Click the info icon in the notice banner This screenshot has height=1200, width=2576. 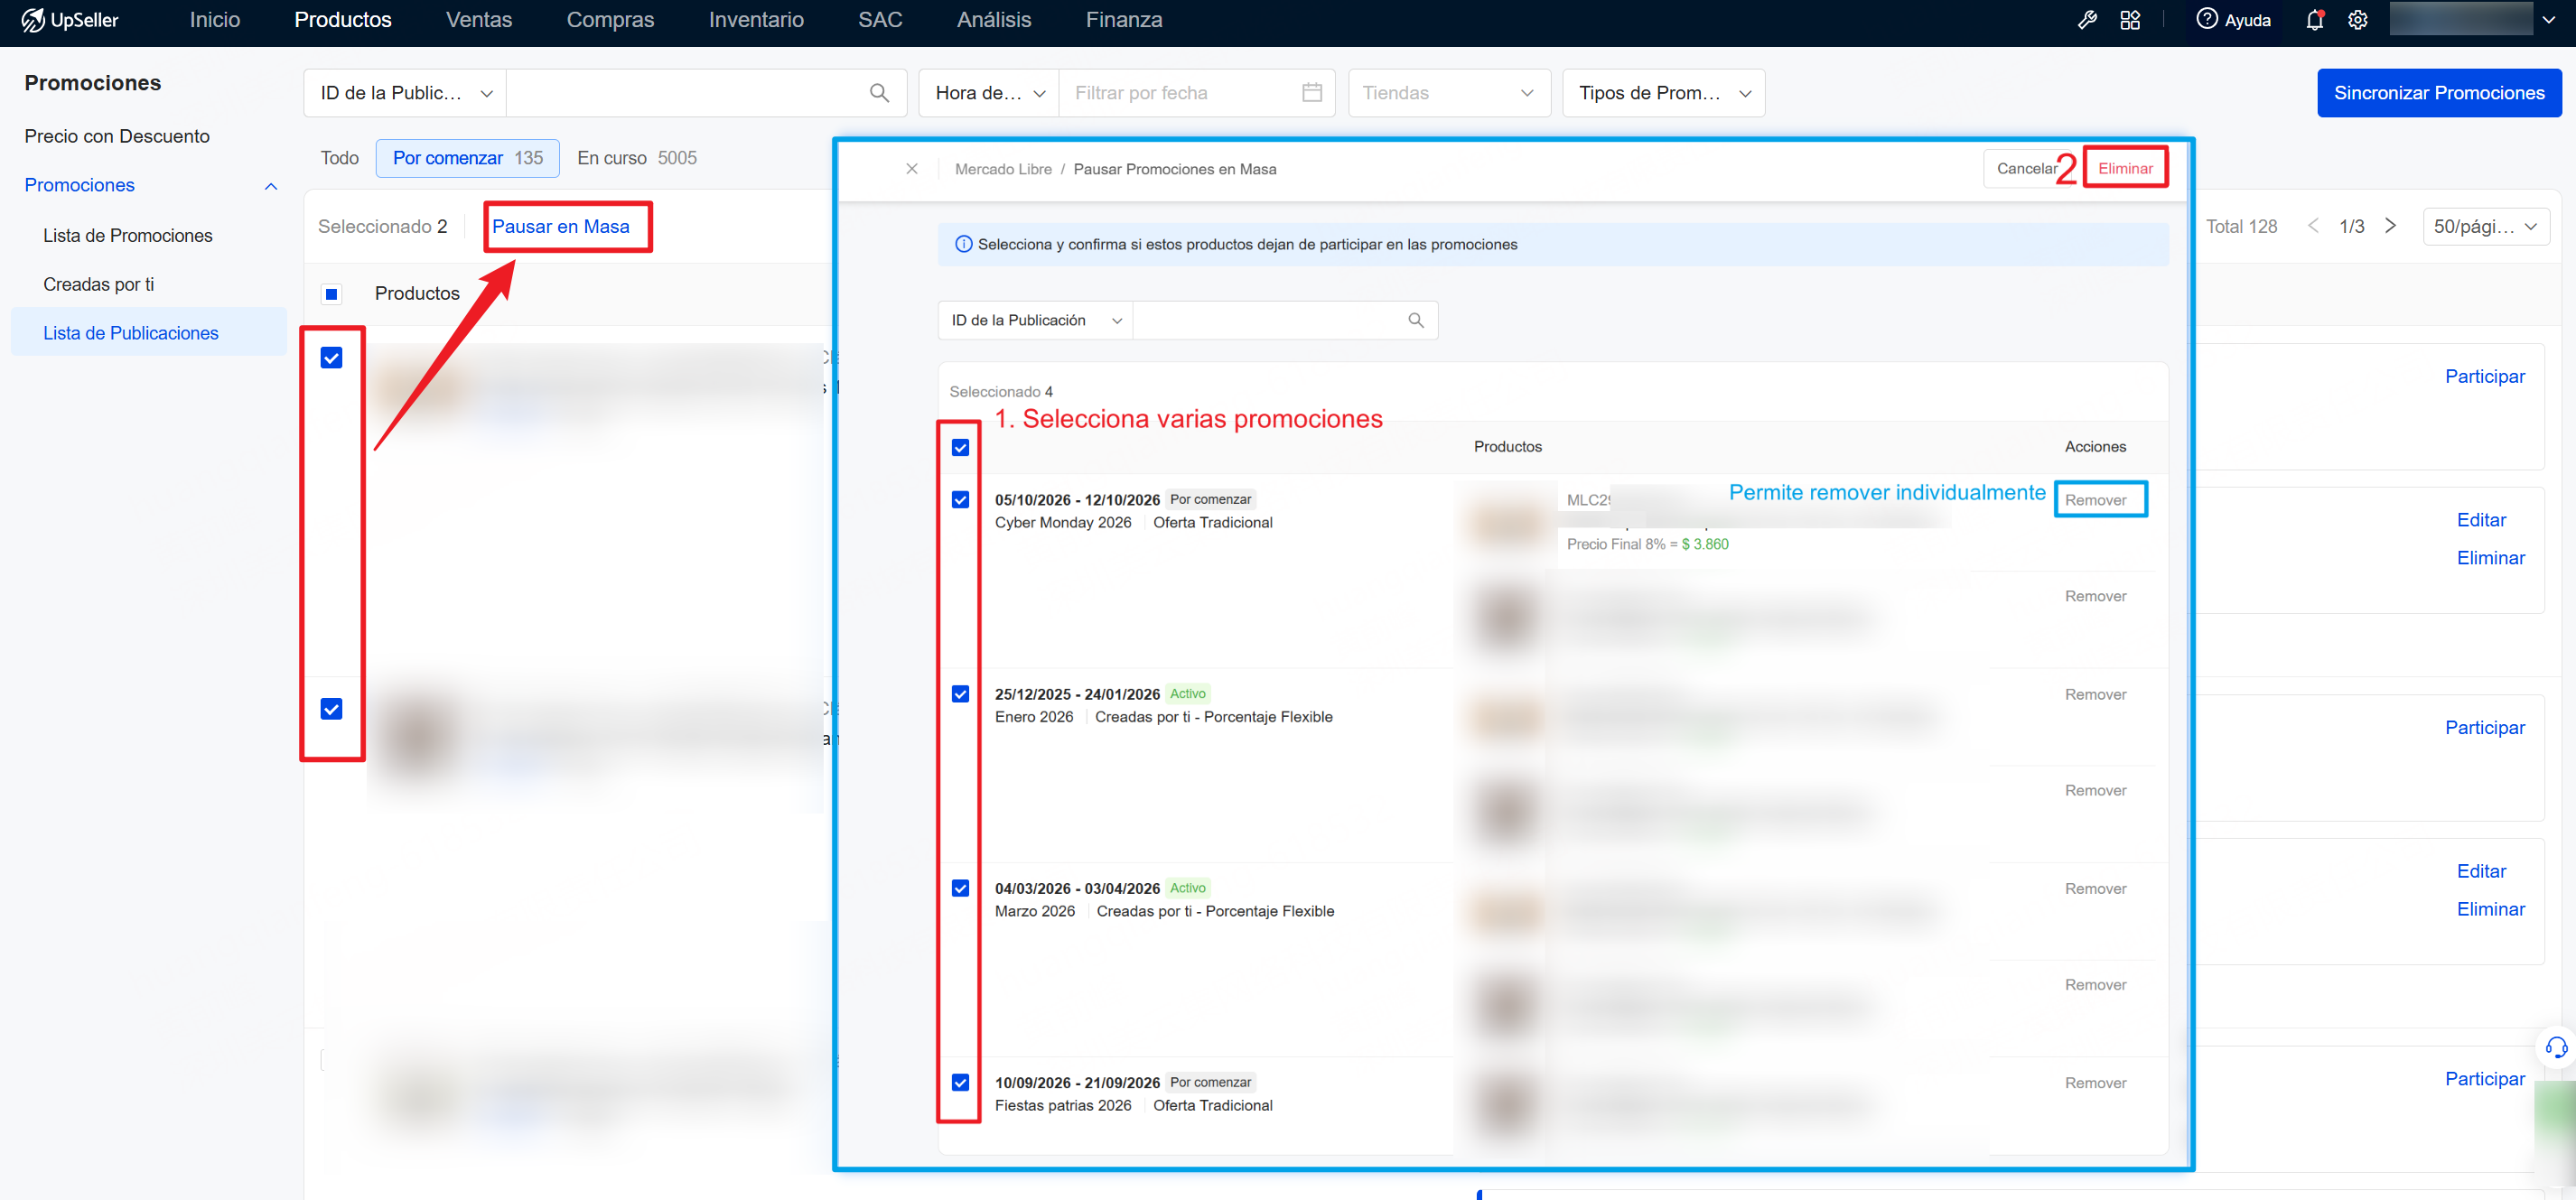[963, 245]
